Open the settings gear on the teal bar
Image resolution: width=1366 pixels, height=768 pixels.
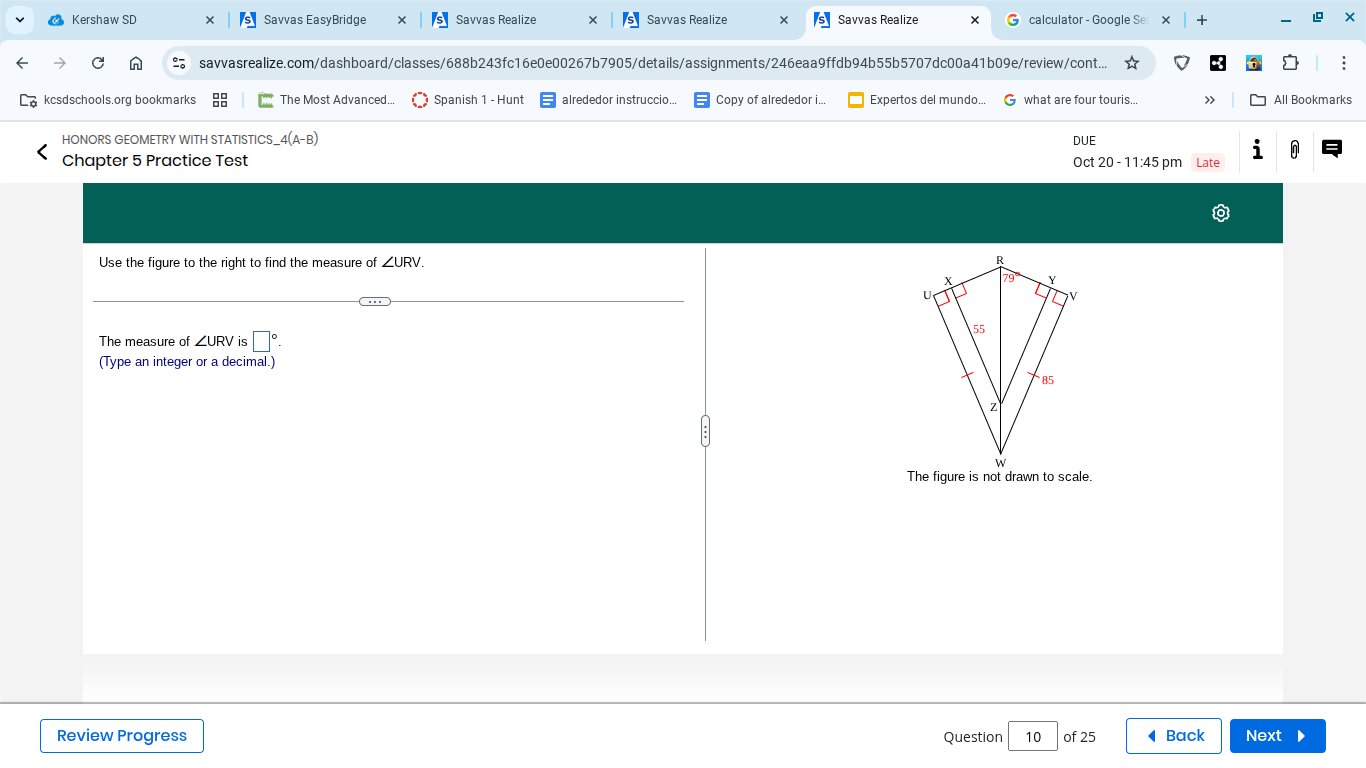(1220, 213)
